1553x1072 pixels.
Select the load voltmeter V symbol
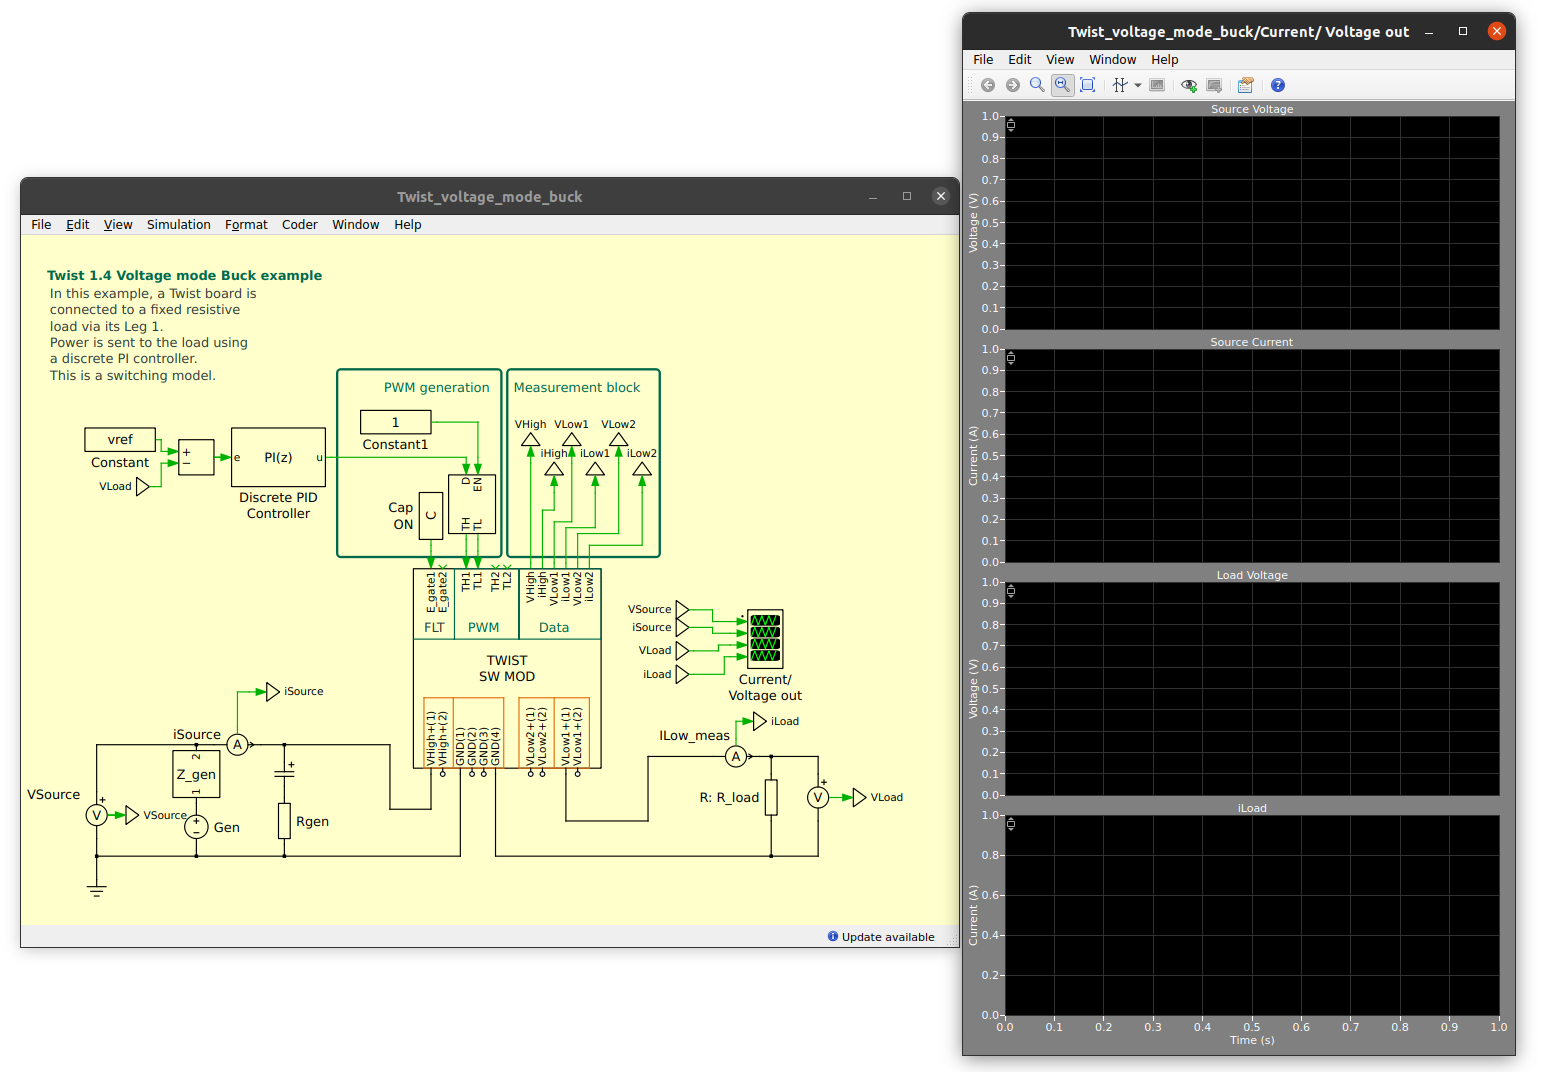click(x=818, y=797)
